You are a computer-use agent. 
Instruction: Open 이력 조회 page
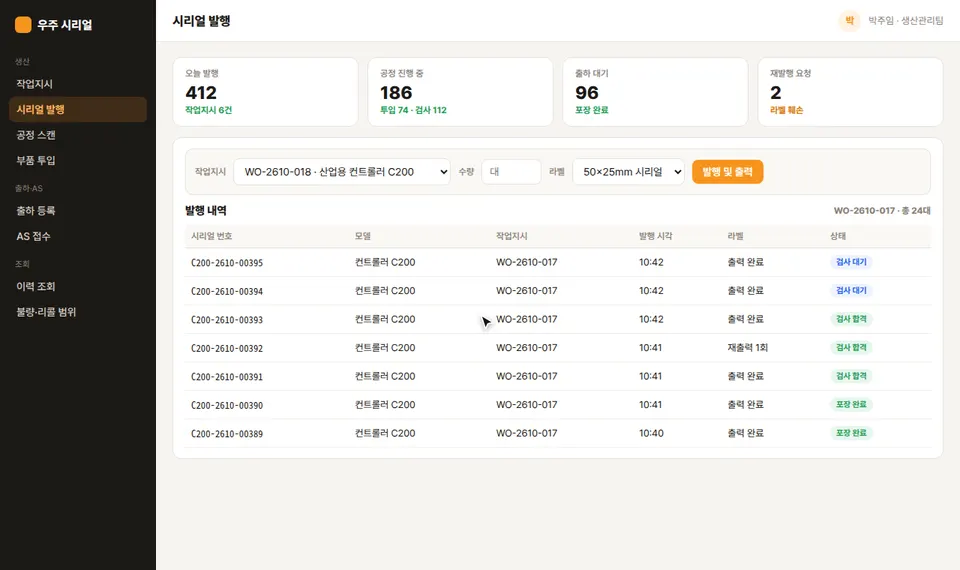78,287
